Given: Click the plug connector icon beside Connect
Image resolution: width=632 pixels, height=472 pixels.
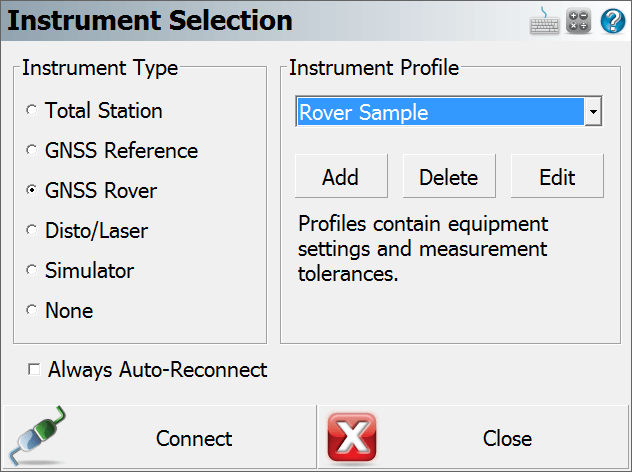Looking at the screenshot, I should pyautogui.click(x=37, y=436).
